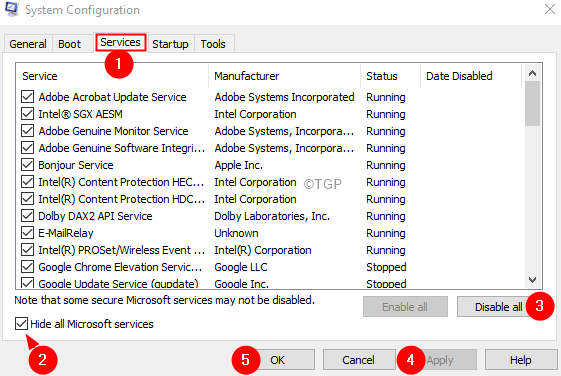Uncheck Dolby DAX2 API Service

tap(28, 216)
